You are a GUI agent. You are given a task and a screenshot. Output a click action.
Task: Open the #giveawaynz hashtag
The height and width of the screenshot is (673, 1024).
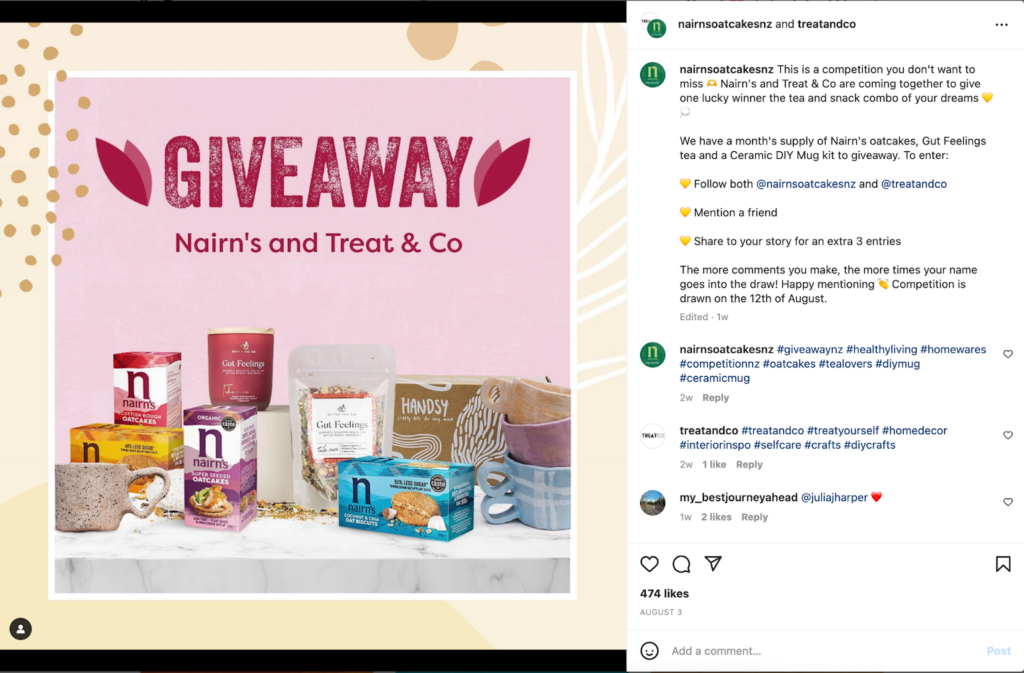tap(809, 349)
